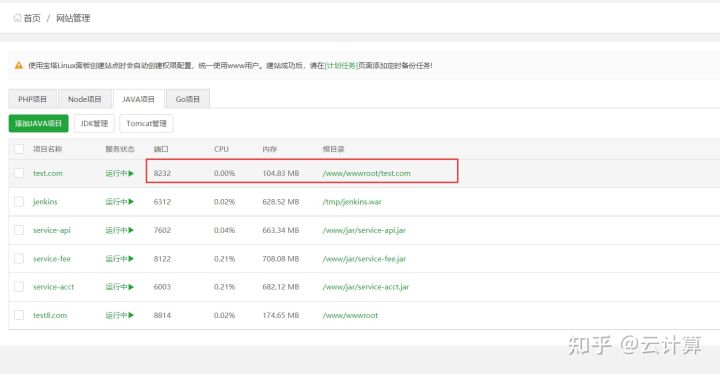Open the jenkins project

(45, 202)
